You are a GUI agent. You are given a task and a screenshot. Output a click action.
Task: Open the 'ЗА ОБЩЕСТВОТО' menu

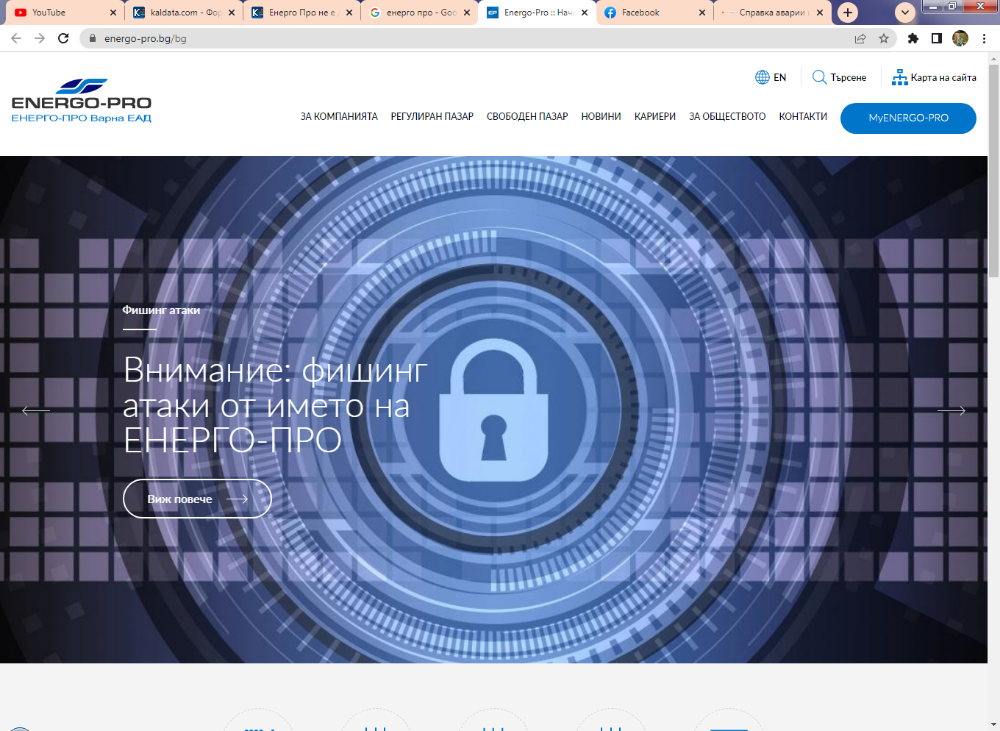tap(727, 117)
